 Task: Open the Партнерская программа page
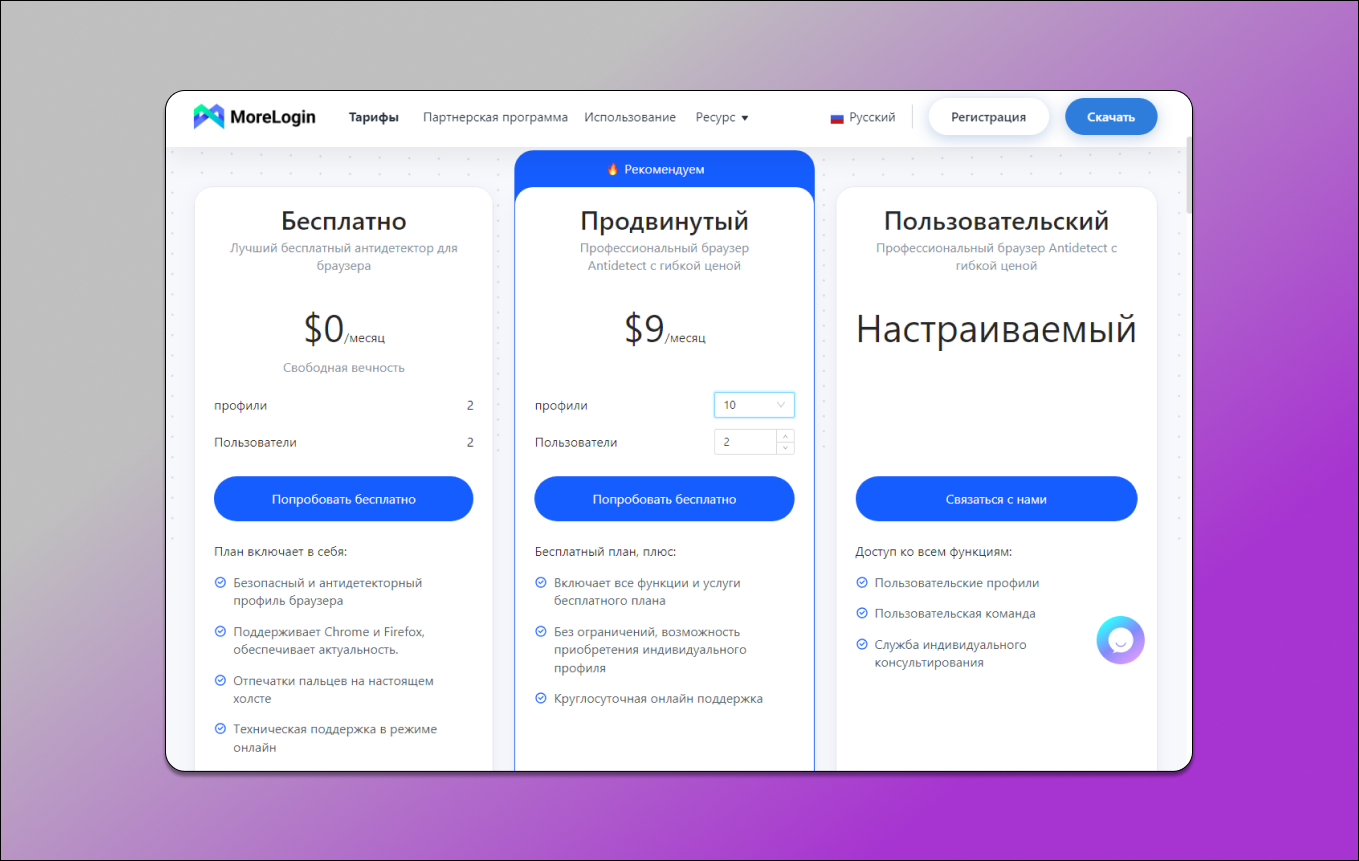click(x=495, y=117)
